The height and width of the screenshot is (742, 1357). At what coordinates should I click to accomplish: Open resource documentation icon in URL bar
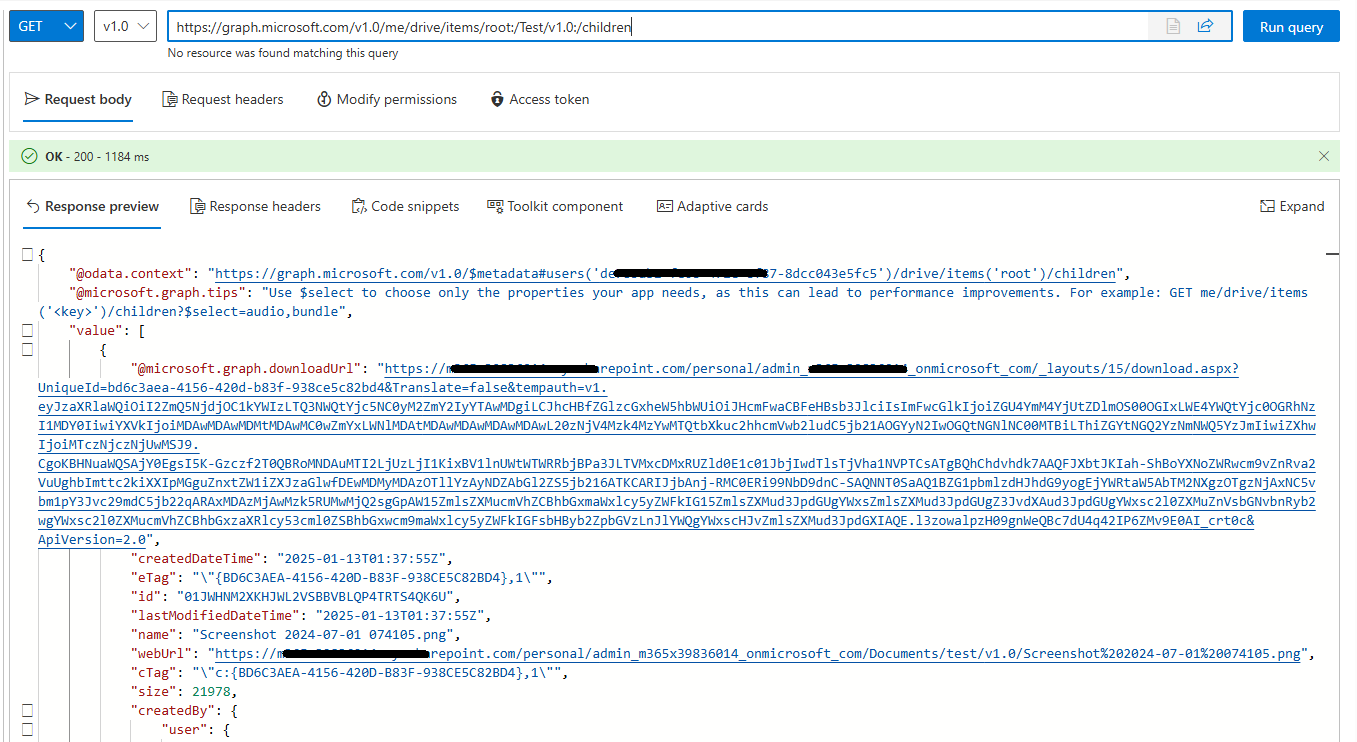1174,26
